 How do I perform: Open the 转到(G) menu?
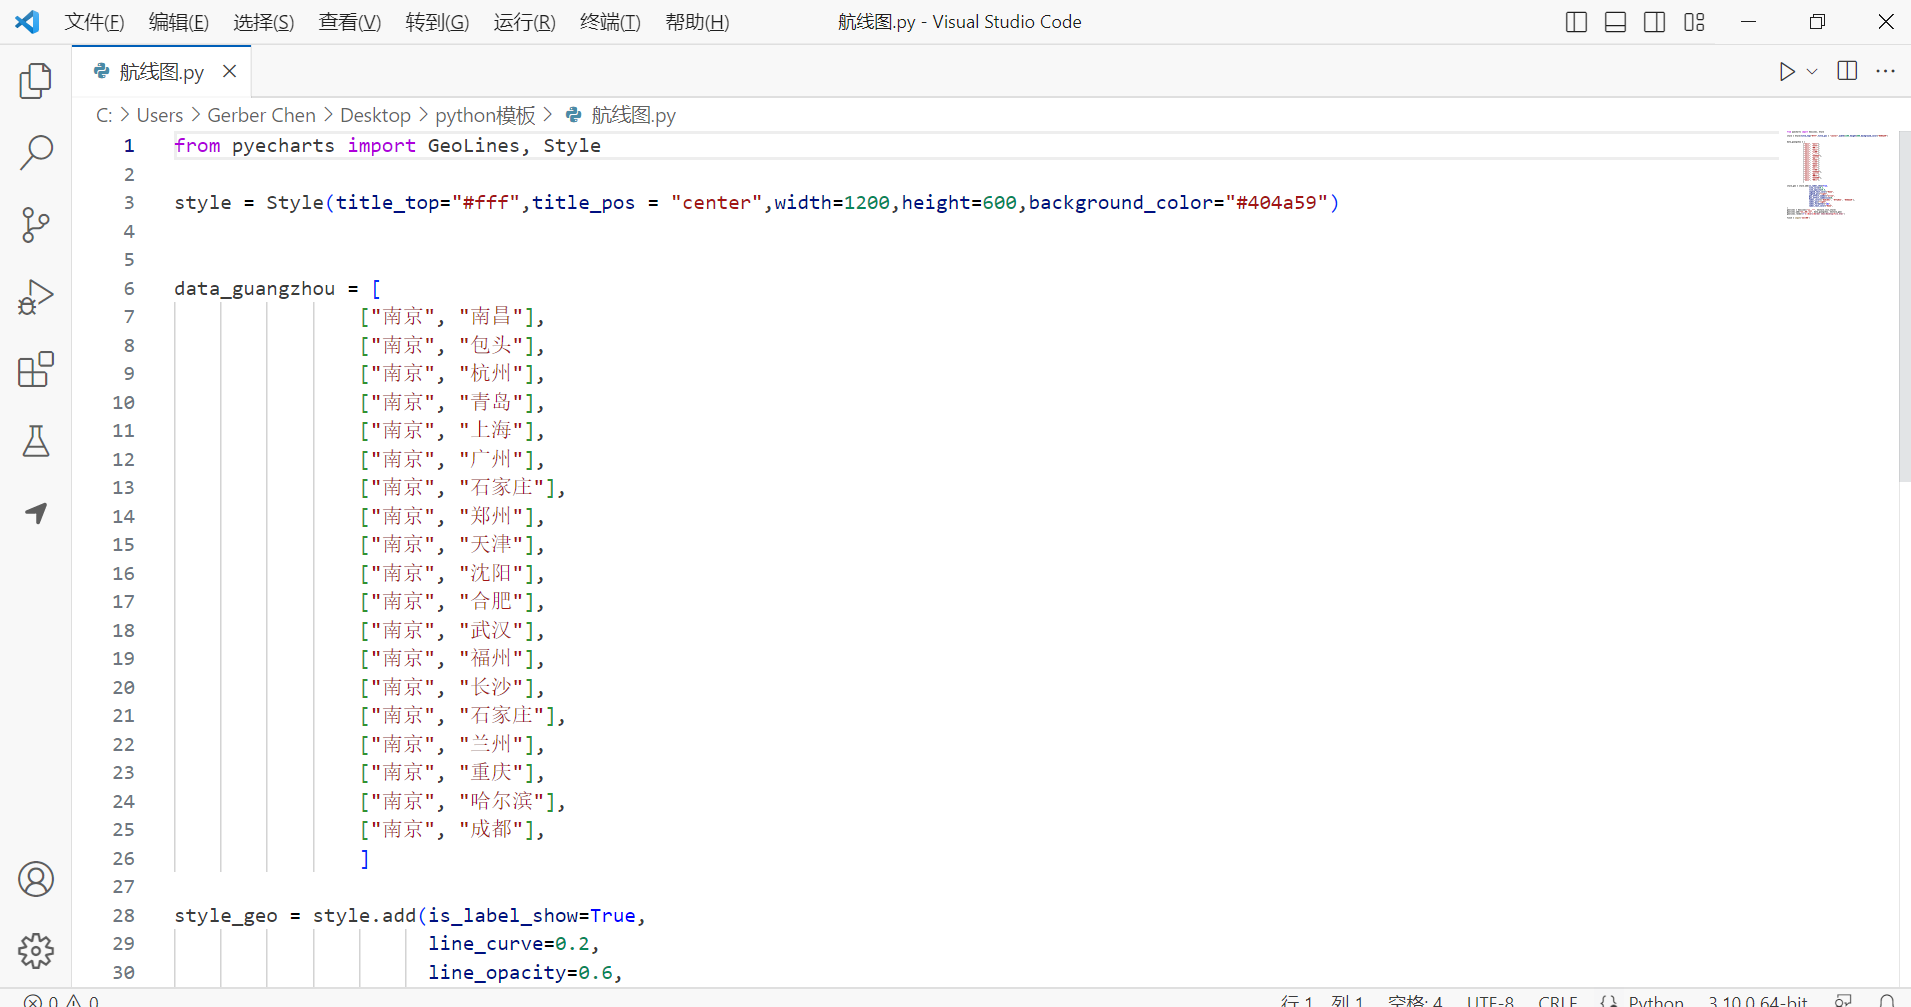coord(437,22)
